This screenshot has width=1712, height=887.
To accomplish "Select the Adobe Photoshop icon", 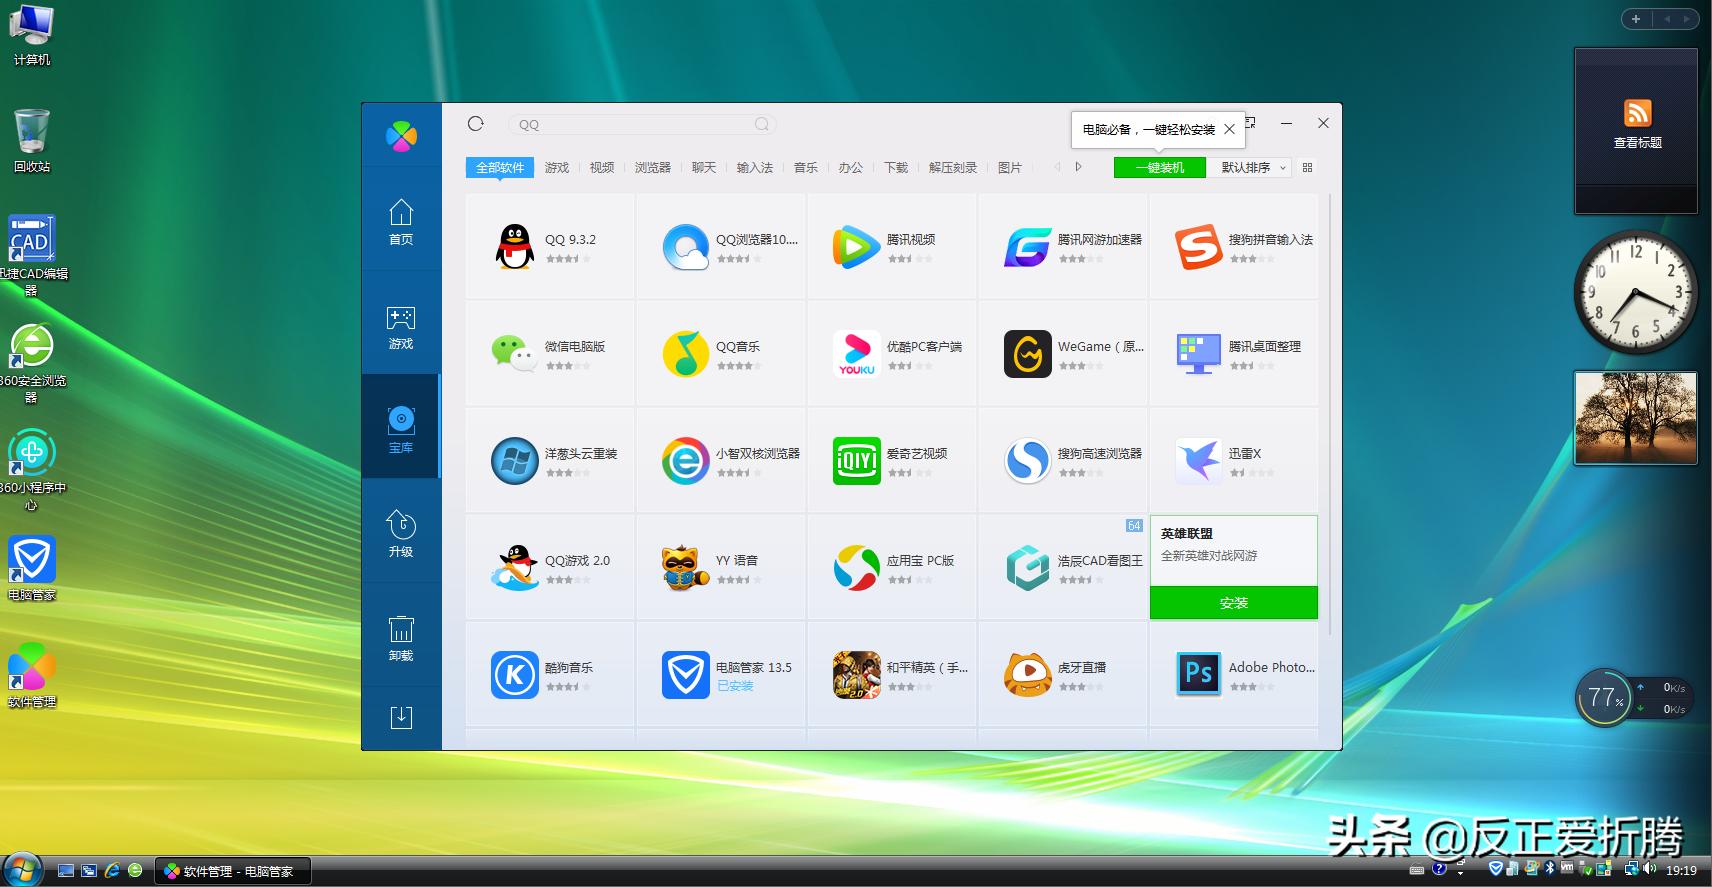I will 1198,675.
